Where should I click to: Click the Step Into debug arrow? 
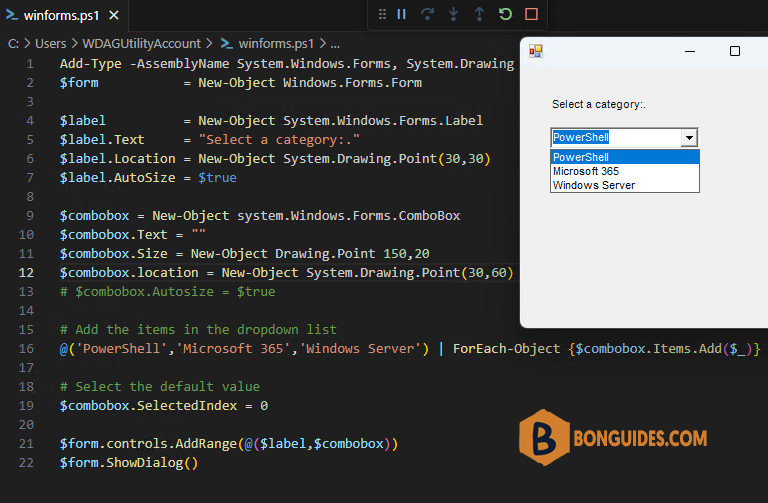[x=454, y=14]
